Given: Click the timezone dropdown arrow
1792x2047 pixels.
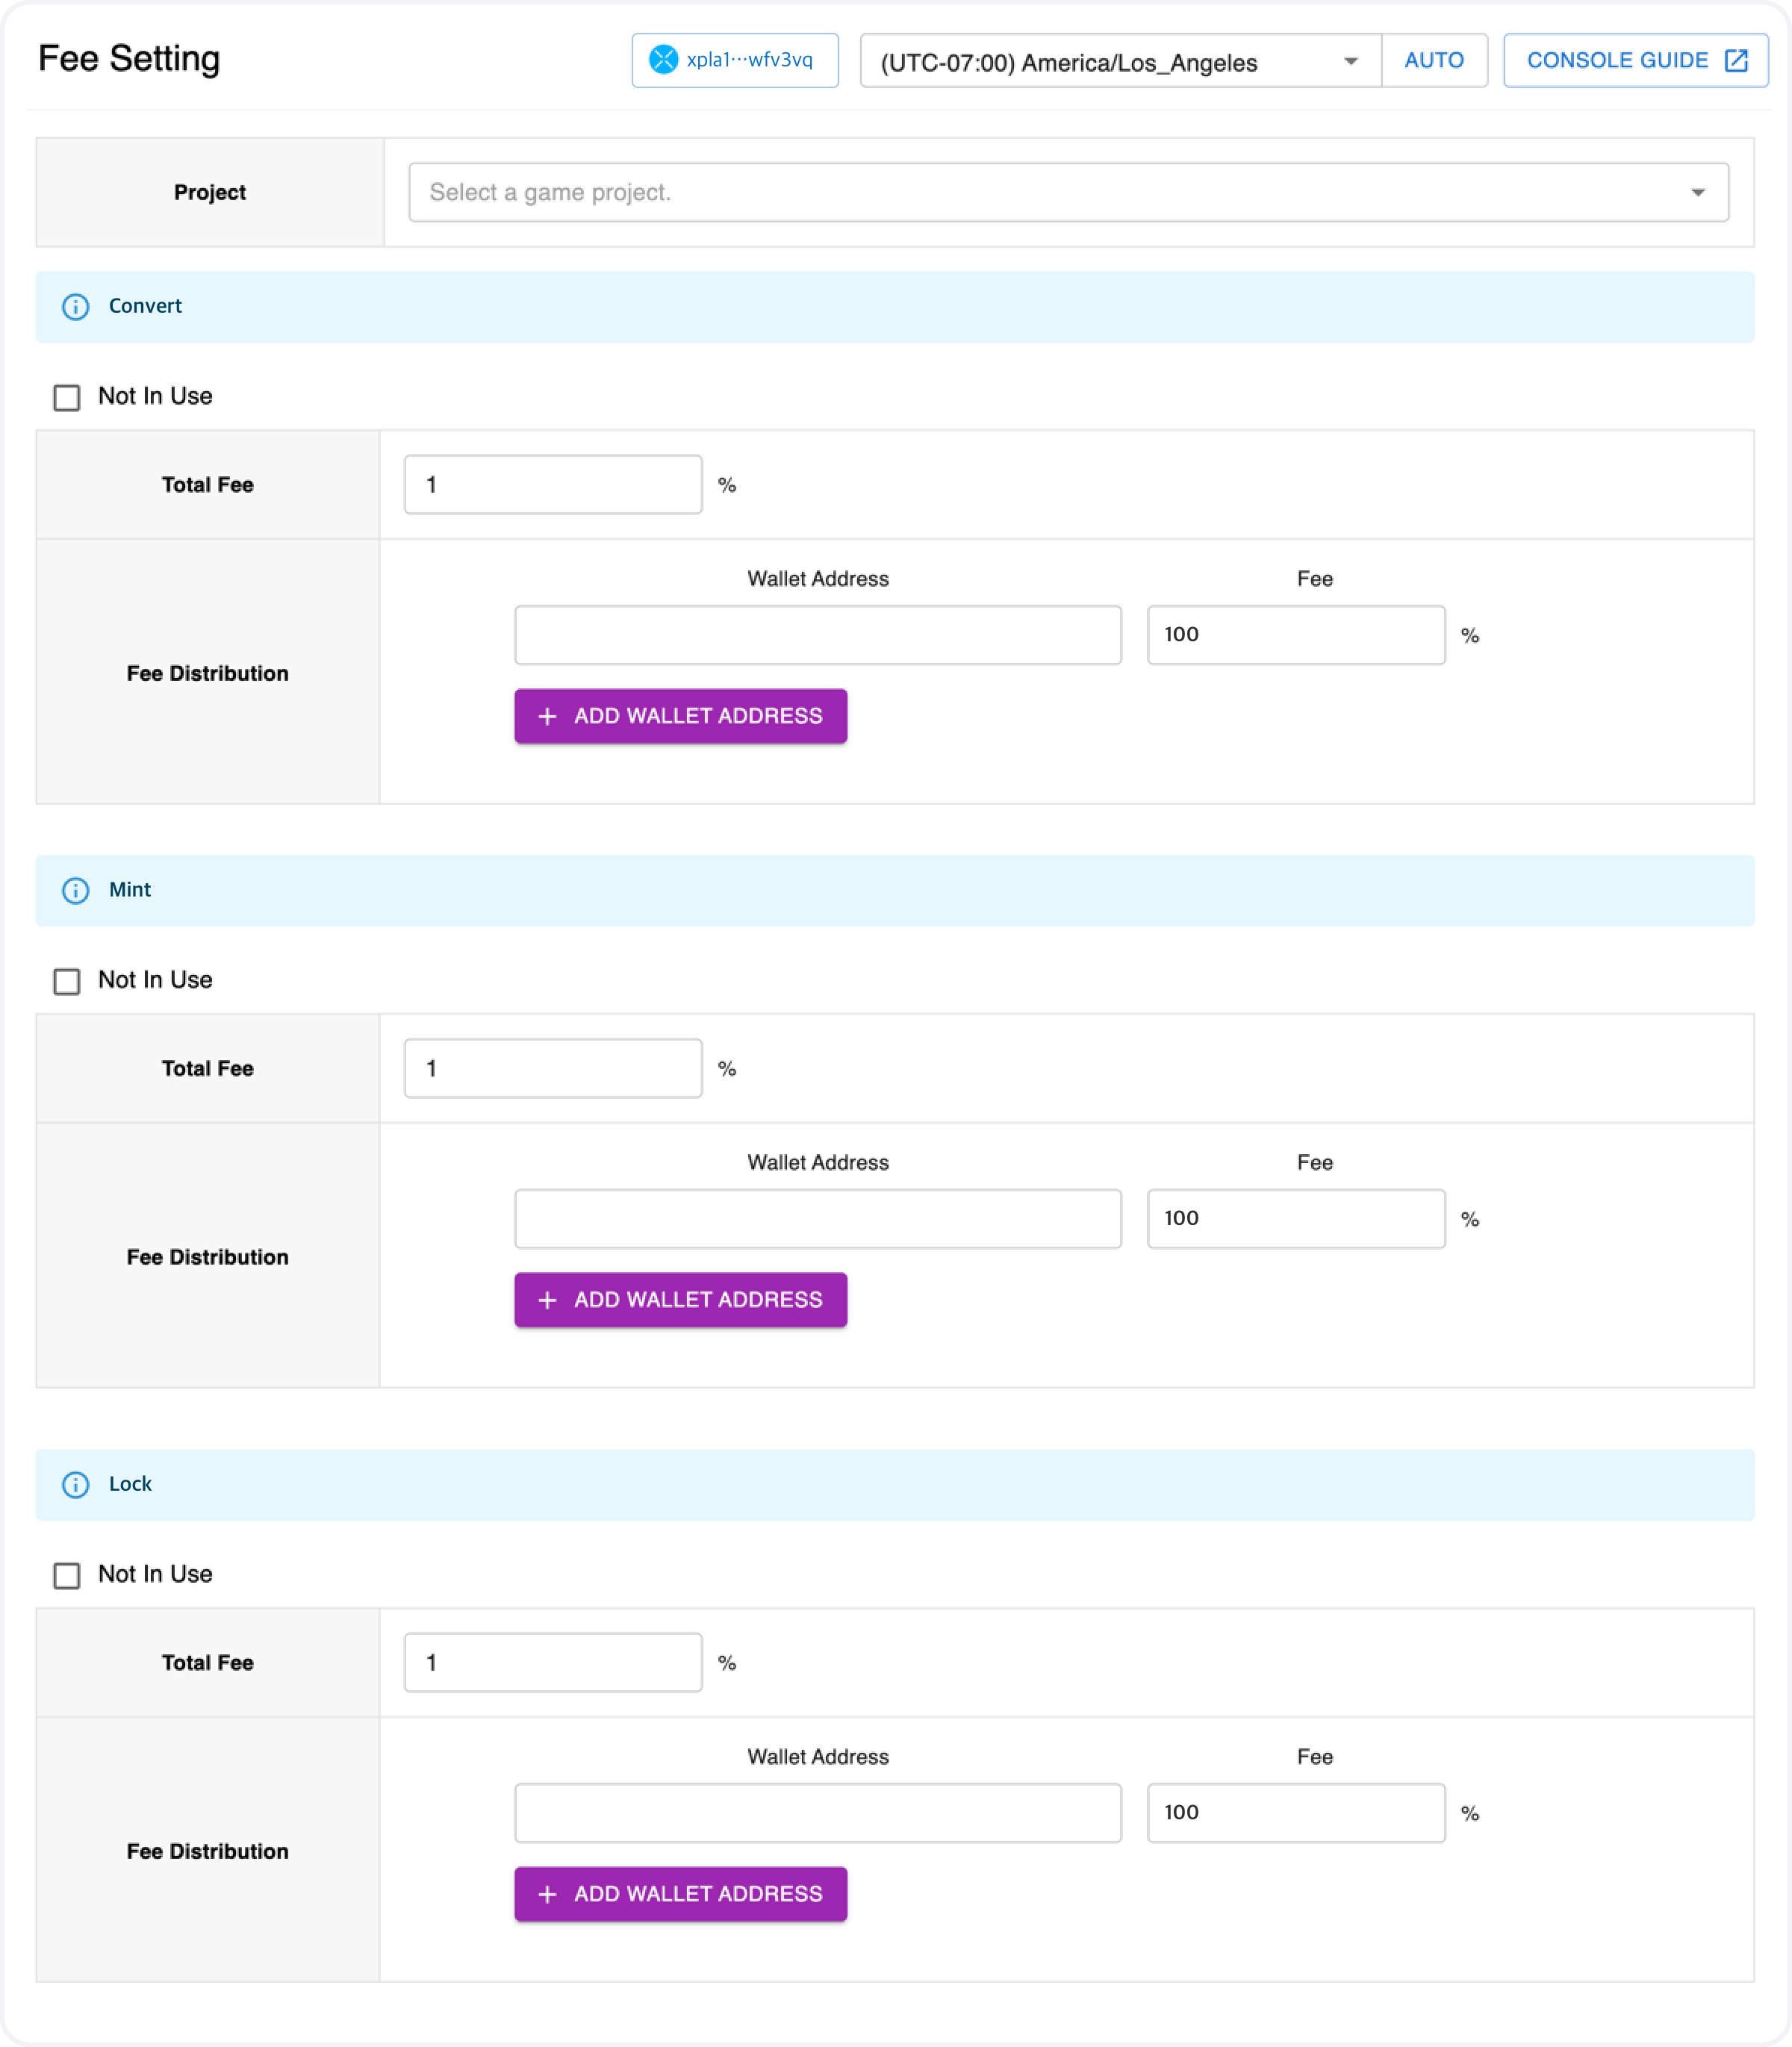Looking at the screenshot, I should [1350, 62].
